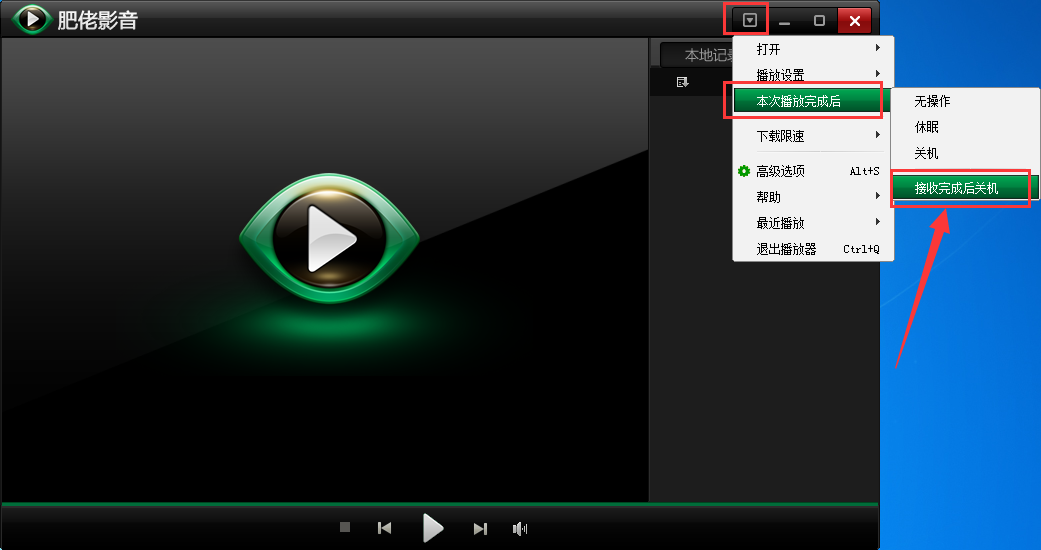Skip to the next track

pyautogui.click(x=480, y=529)
